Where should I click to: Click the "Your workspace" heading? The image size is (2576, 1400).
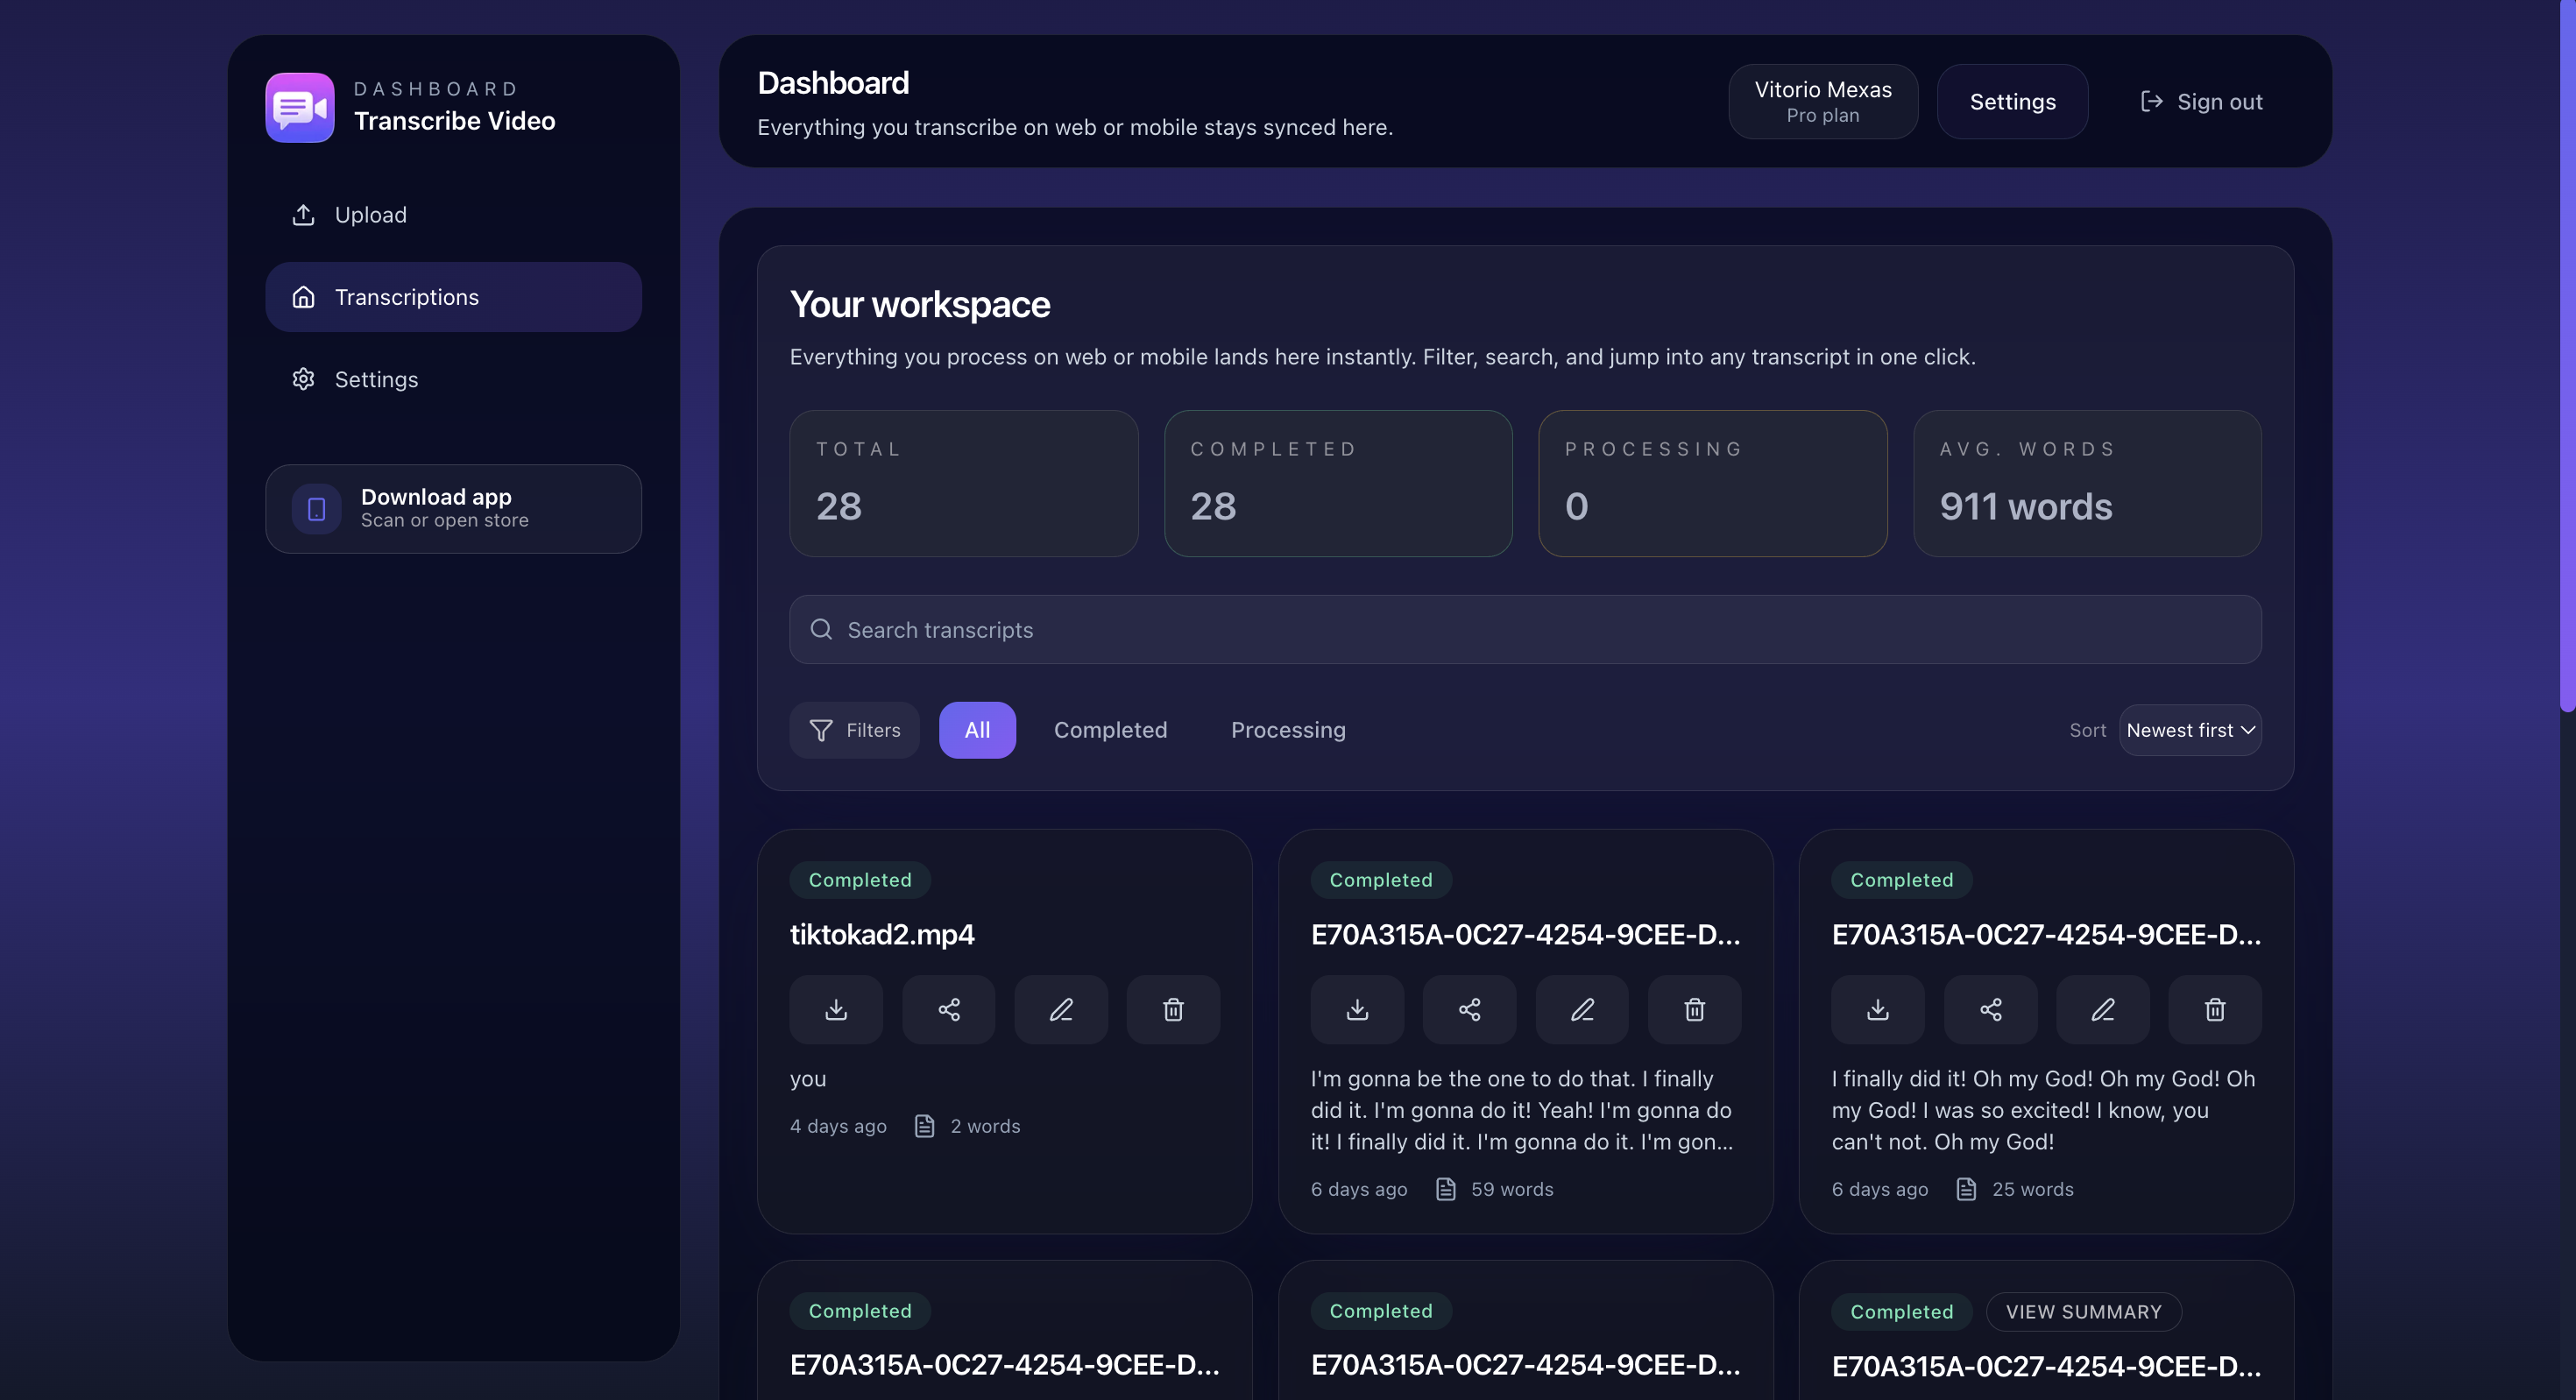click(920, 304)
